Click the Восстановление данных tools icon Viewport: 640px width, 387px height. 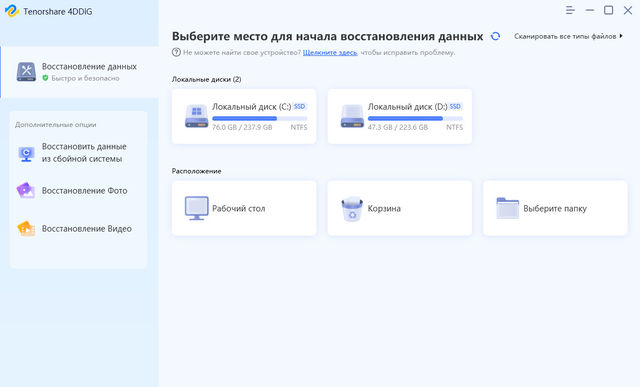26,71
